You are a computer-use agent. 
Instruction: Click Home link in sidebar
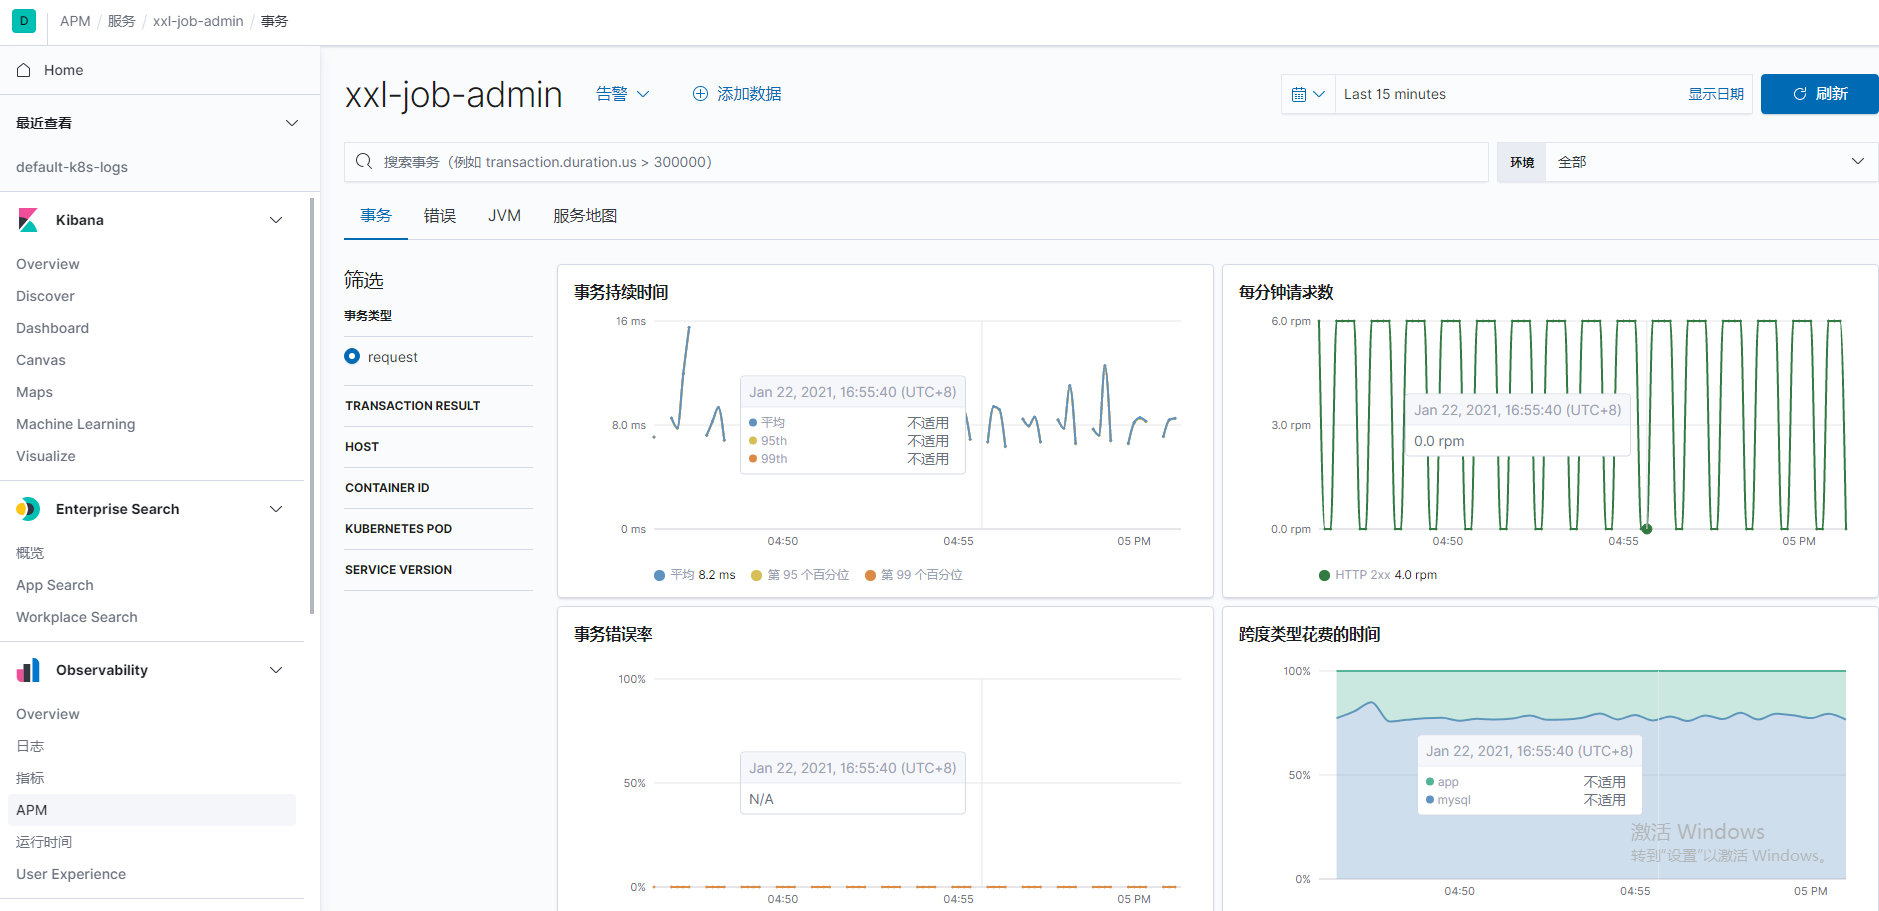pos(64,70)
